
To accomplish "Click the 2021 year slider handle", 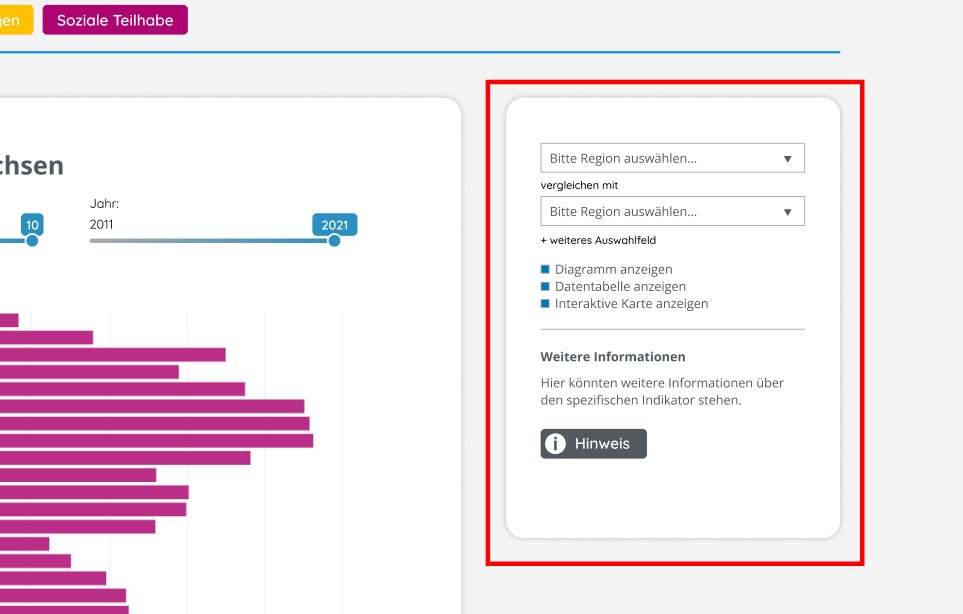I will 334,241.
